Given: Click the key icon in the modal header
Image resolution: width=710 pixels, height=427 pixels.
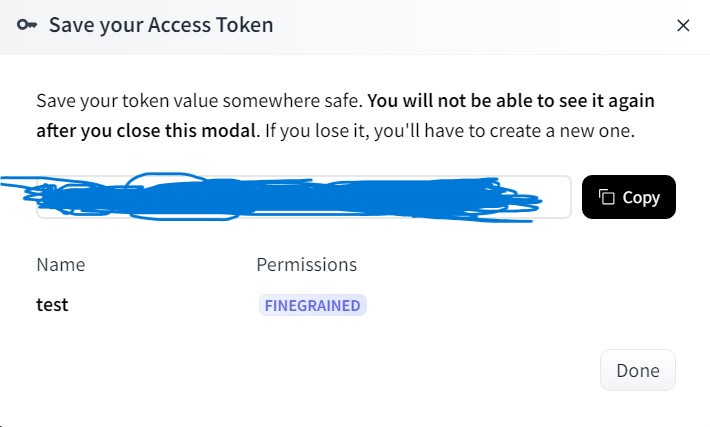Looking at the screenshot, I should tap(27, 25).
